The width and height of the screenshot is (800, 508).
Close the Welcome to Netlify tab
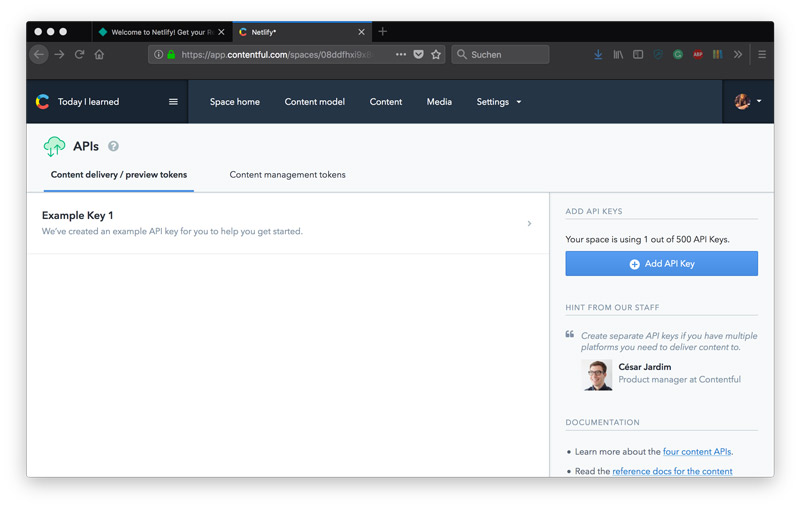(x=221, y=32)
